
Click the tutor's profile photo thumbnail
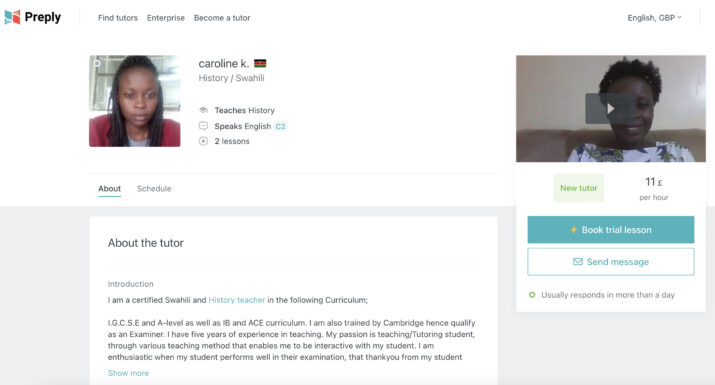tap(135, 101)
